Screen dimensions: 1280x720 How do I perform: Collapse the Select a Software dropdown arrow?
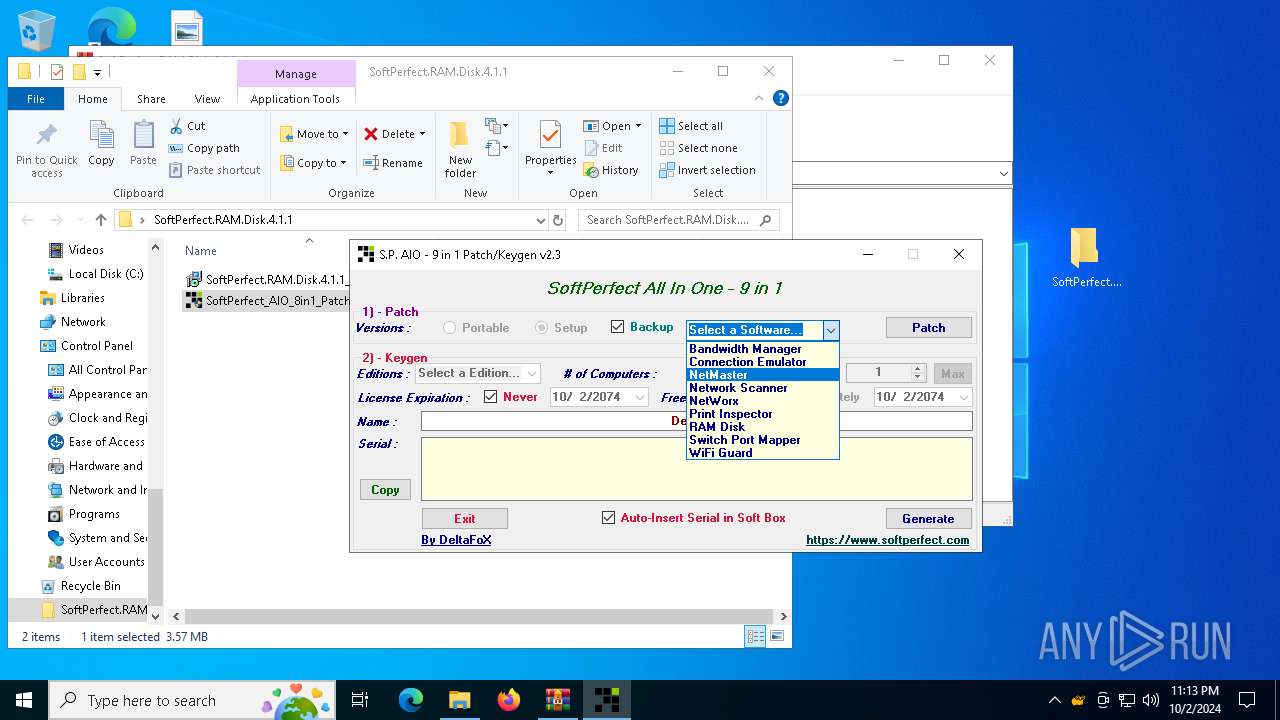tap(830, 330)
